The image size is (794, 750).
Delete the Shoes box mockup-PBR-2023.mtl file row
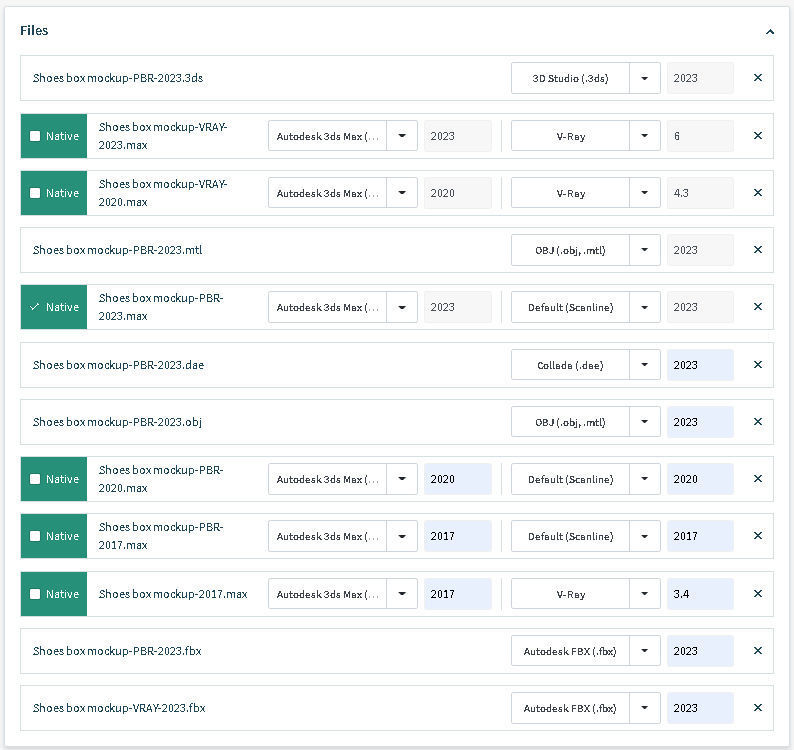(757, 250)
